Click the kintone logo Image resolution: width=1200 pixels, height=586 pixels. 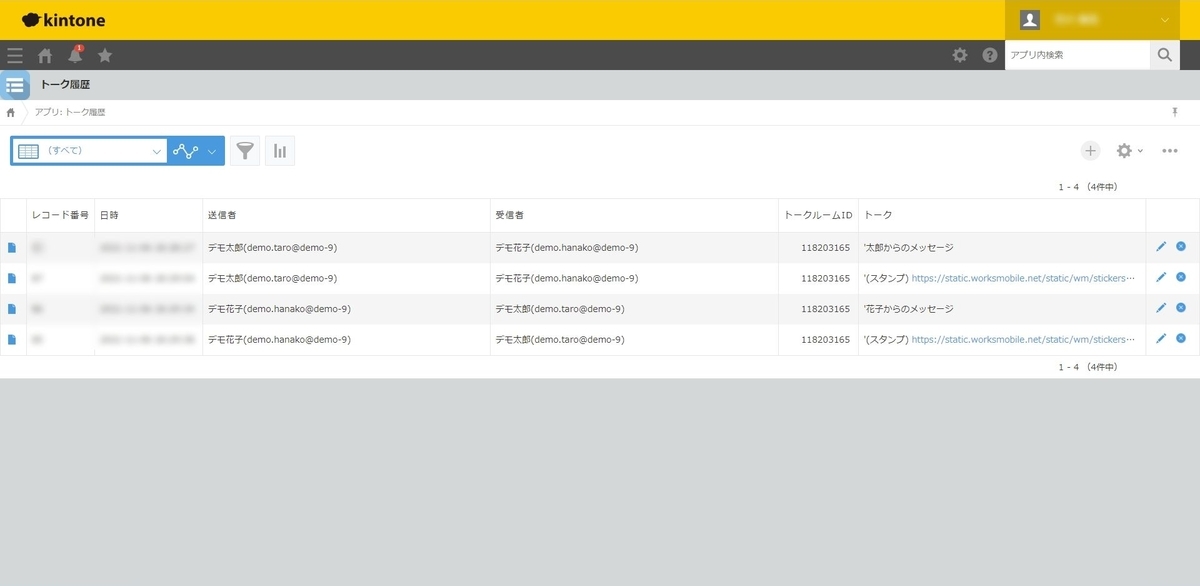coord(63,20)
